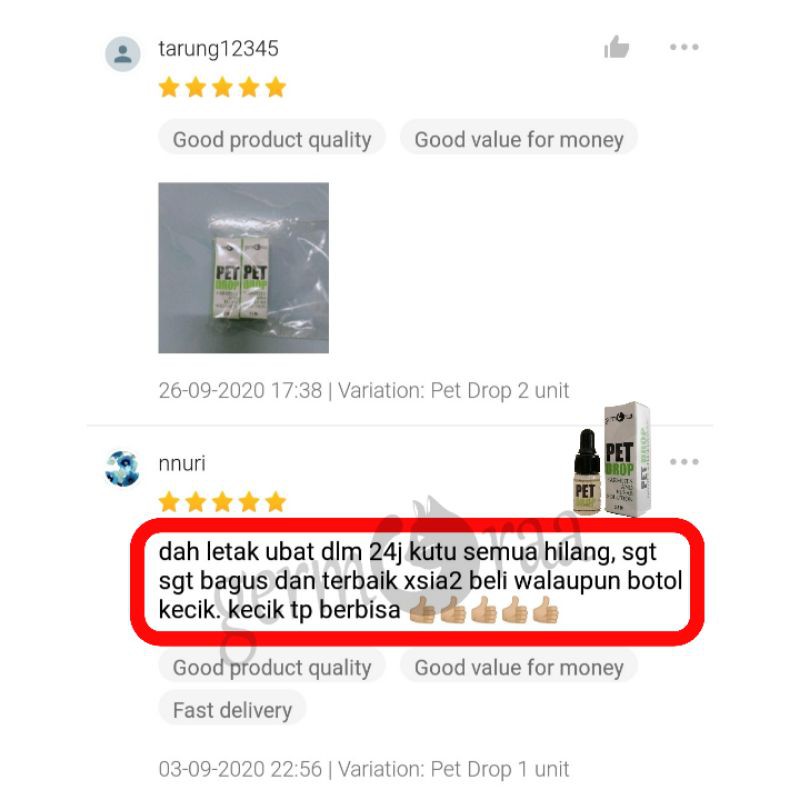Select nnuri's 'Good product quality' tag
800x800 pixels.
point(272,667)
